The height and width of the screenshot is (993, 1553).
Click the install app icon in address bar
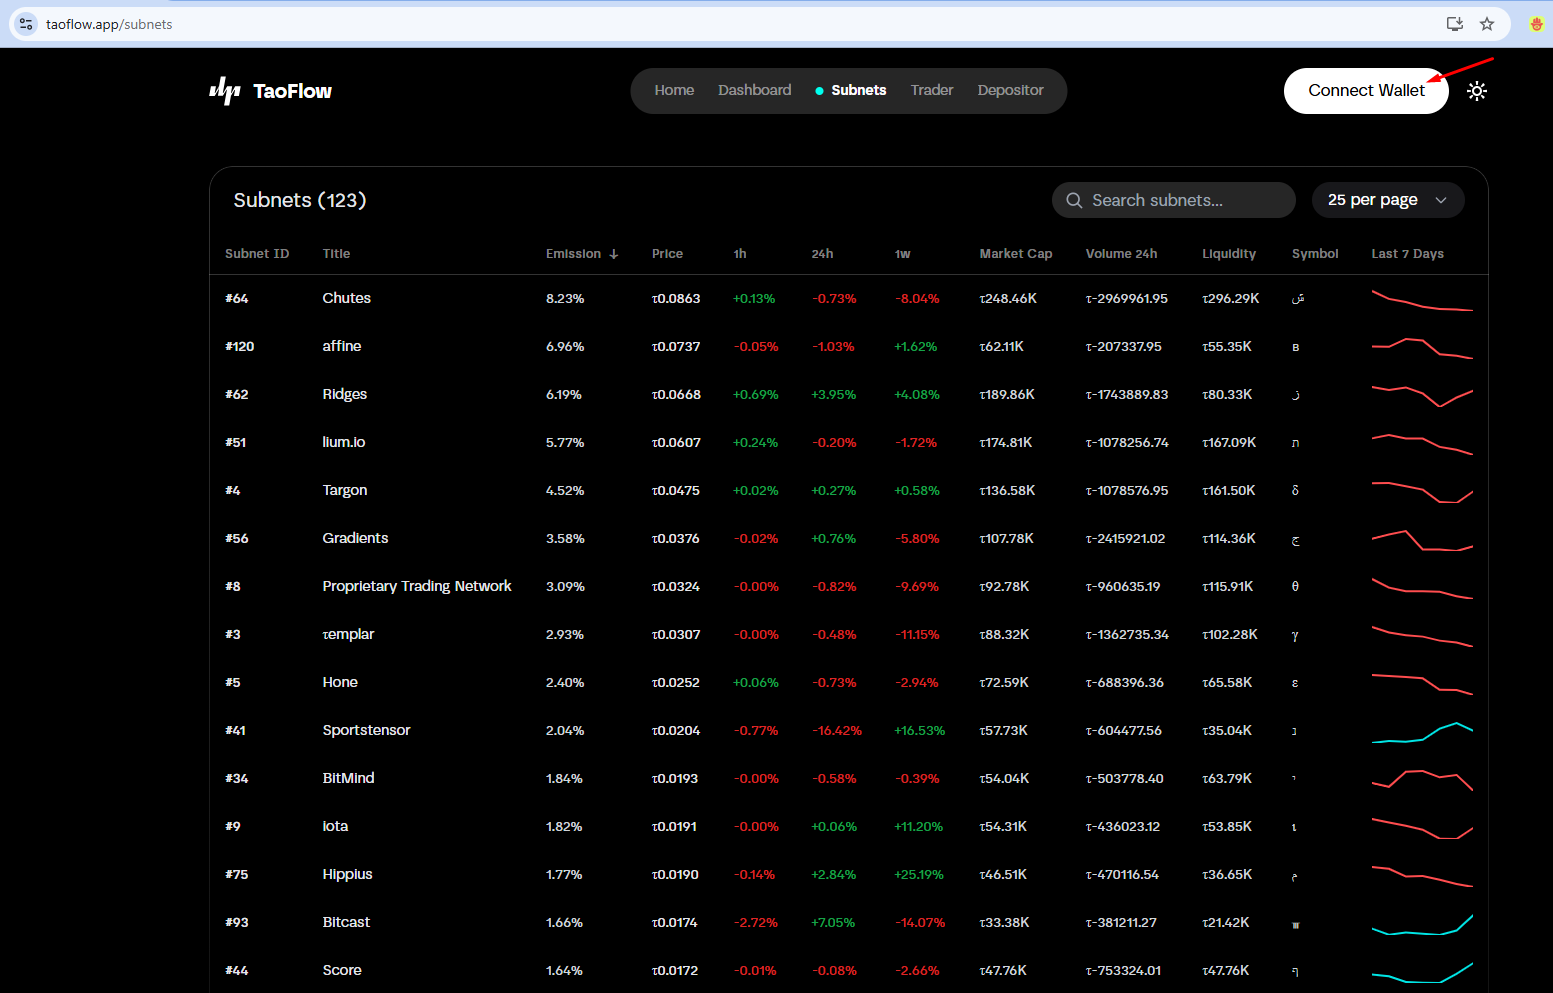coord(1455,24)
